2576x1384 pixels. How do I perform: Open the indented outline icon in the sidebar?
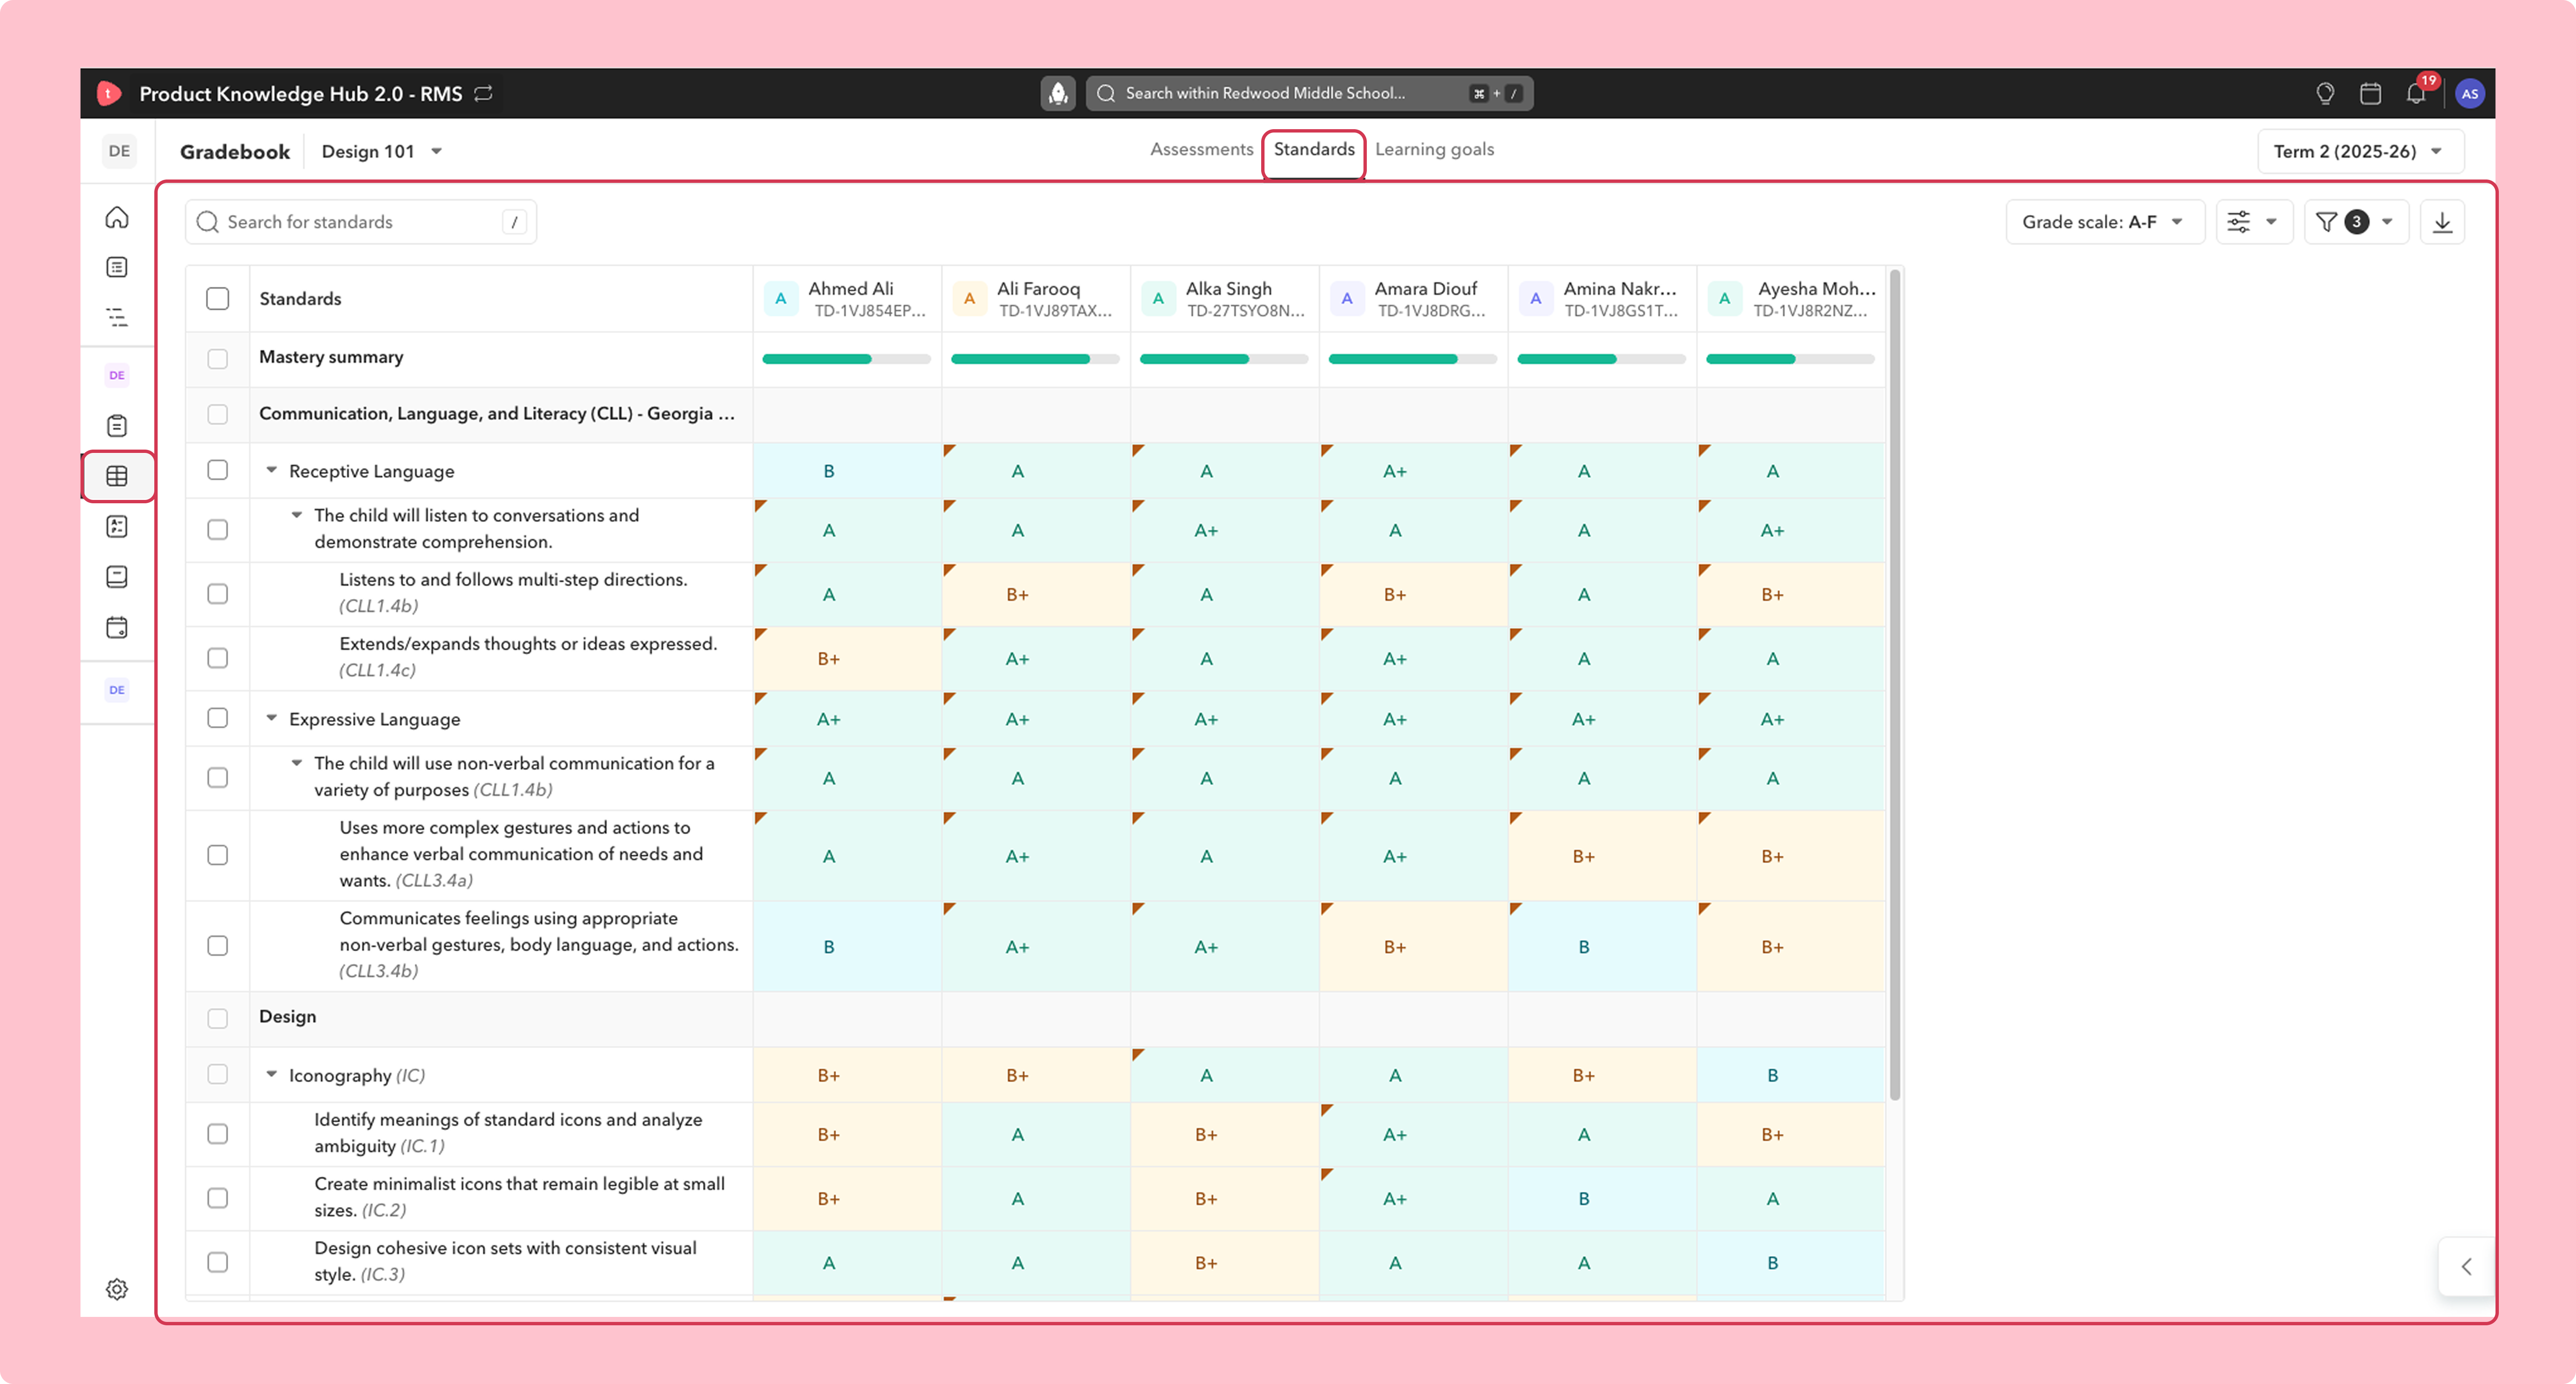click(x=117, y=318)
